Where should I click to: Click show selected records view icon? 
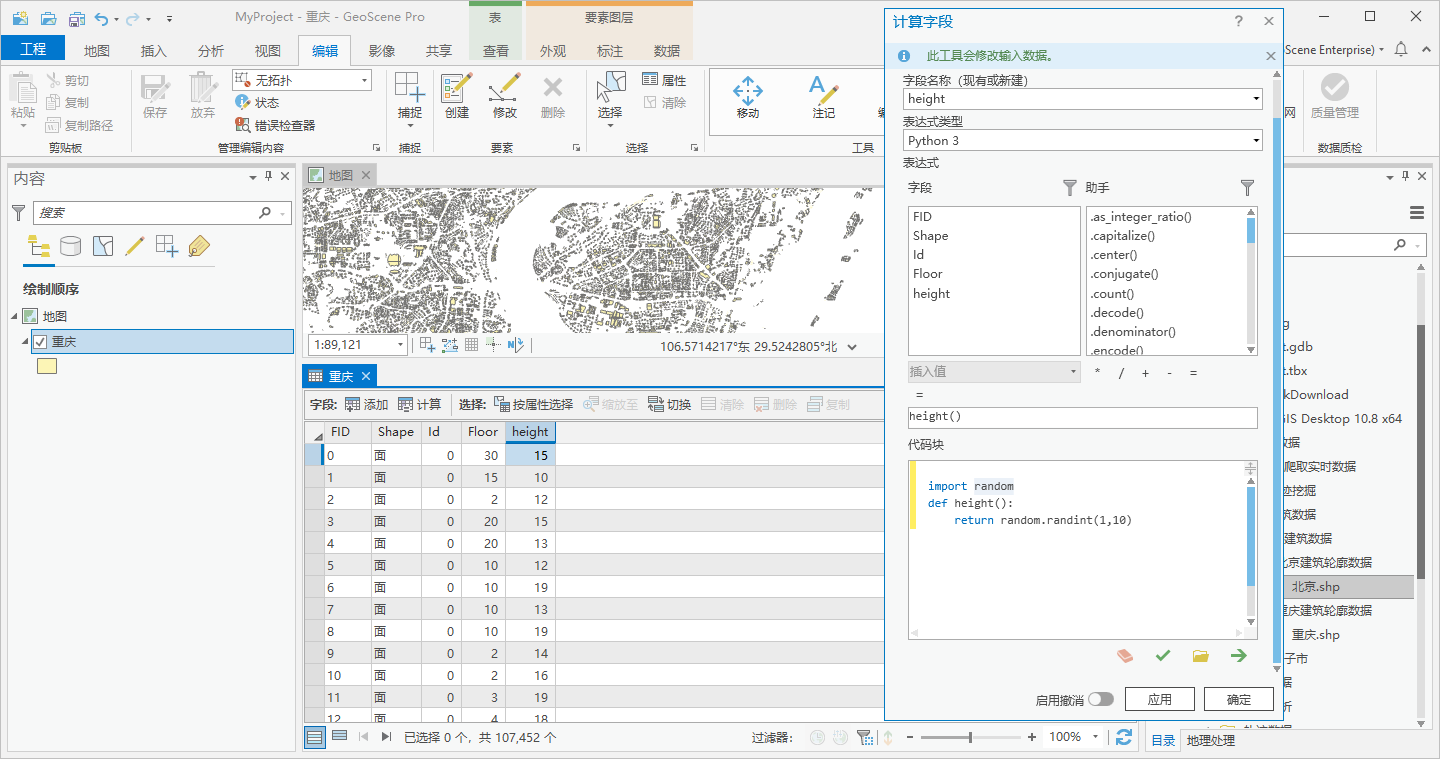tap(339, 737)
